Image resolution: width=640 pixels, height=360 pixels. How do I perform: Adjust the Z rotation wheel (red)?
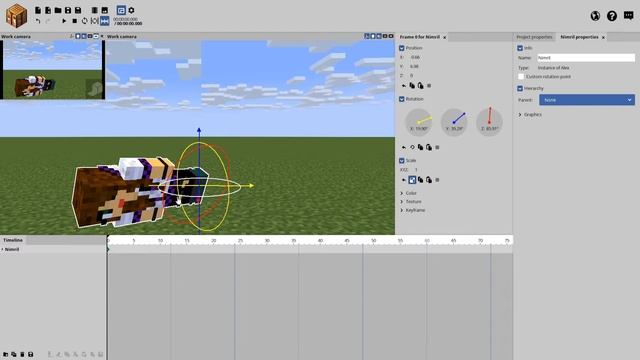click(x=489, y=122)
